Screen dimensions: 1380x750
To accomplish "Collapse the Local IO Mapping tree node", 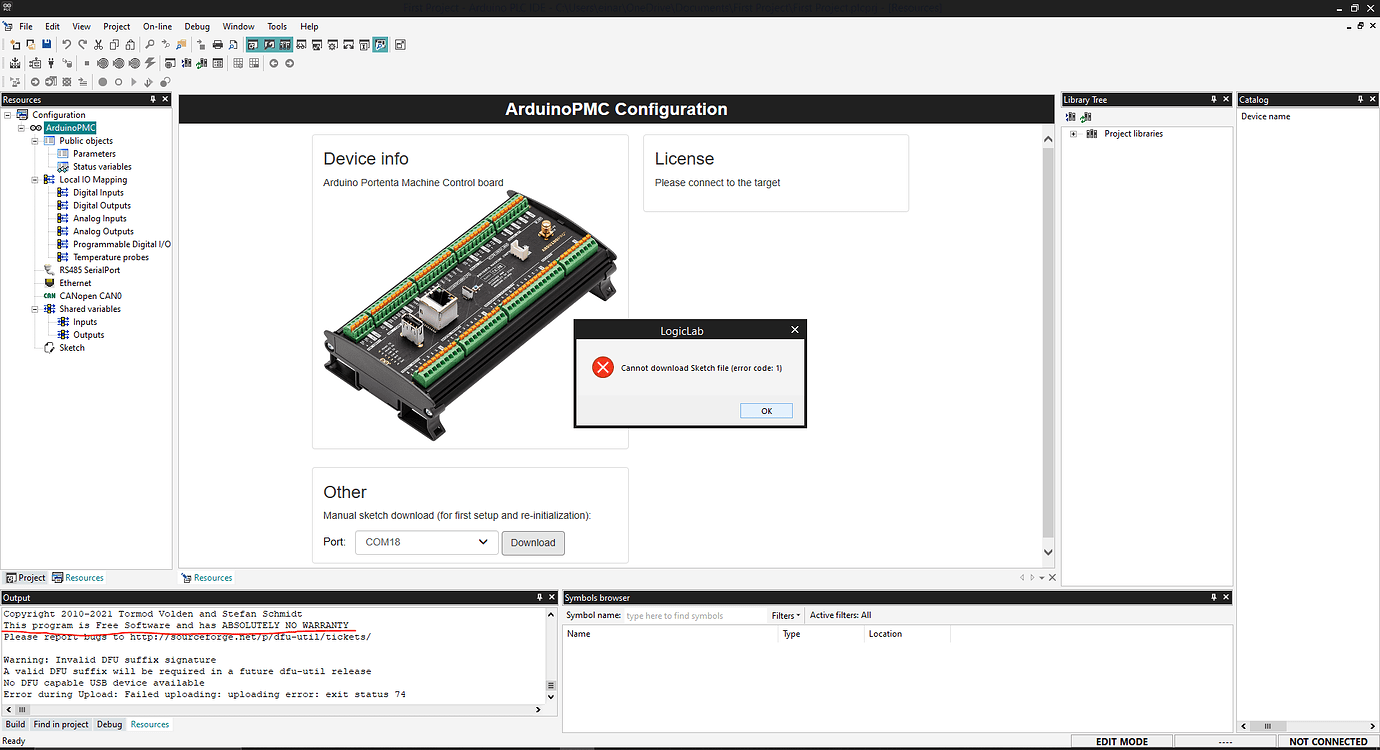I will [x=34, y=179].
